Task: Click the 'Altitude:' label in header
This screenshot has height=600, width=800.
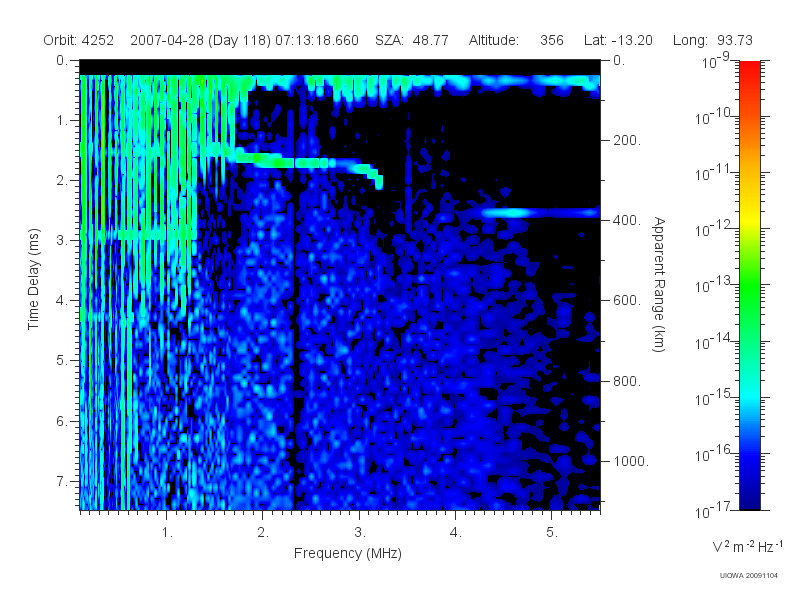Action: pos(494,40)
